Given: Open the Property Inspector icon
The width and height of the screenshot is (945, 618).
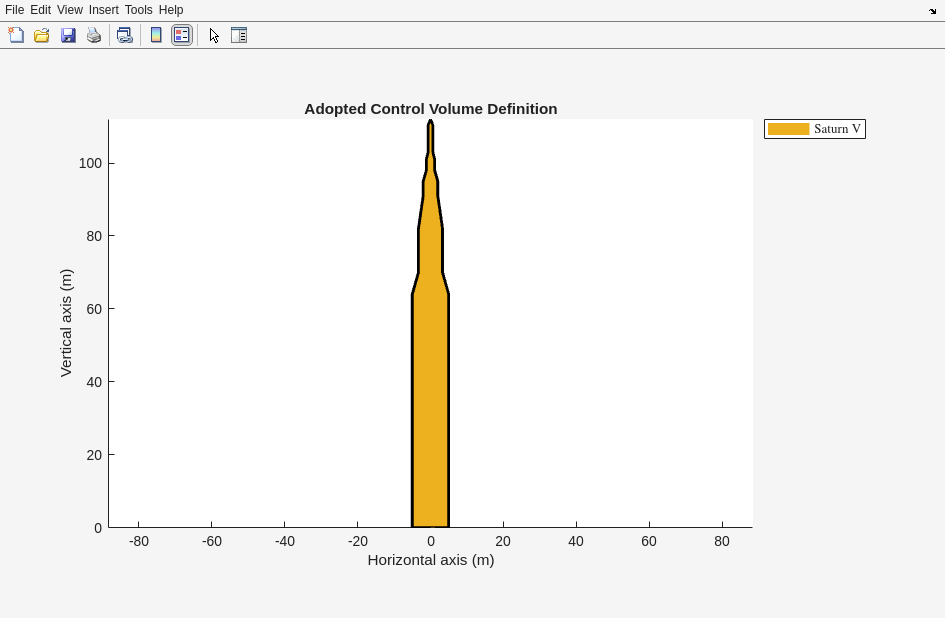Looking at the screenshot, I should (239, 35).
